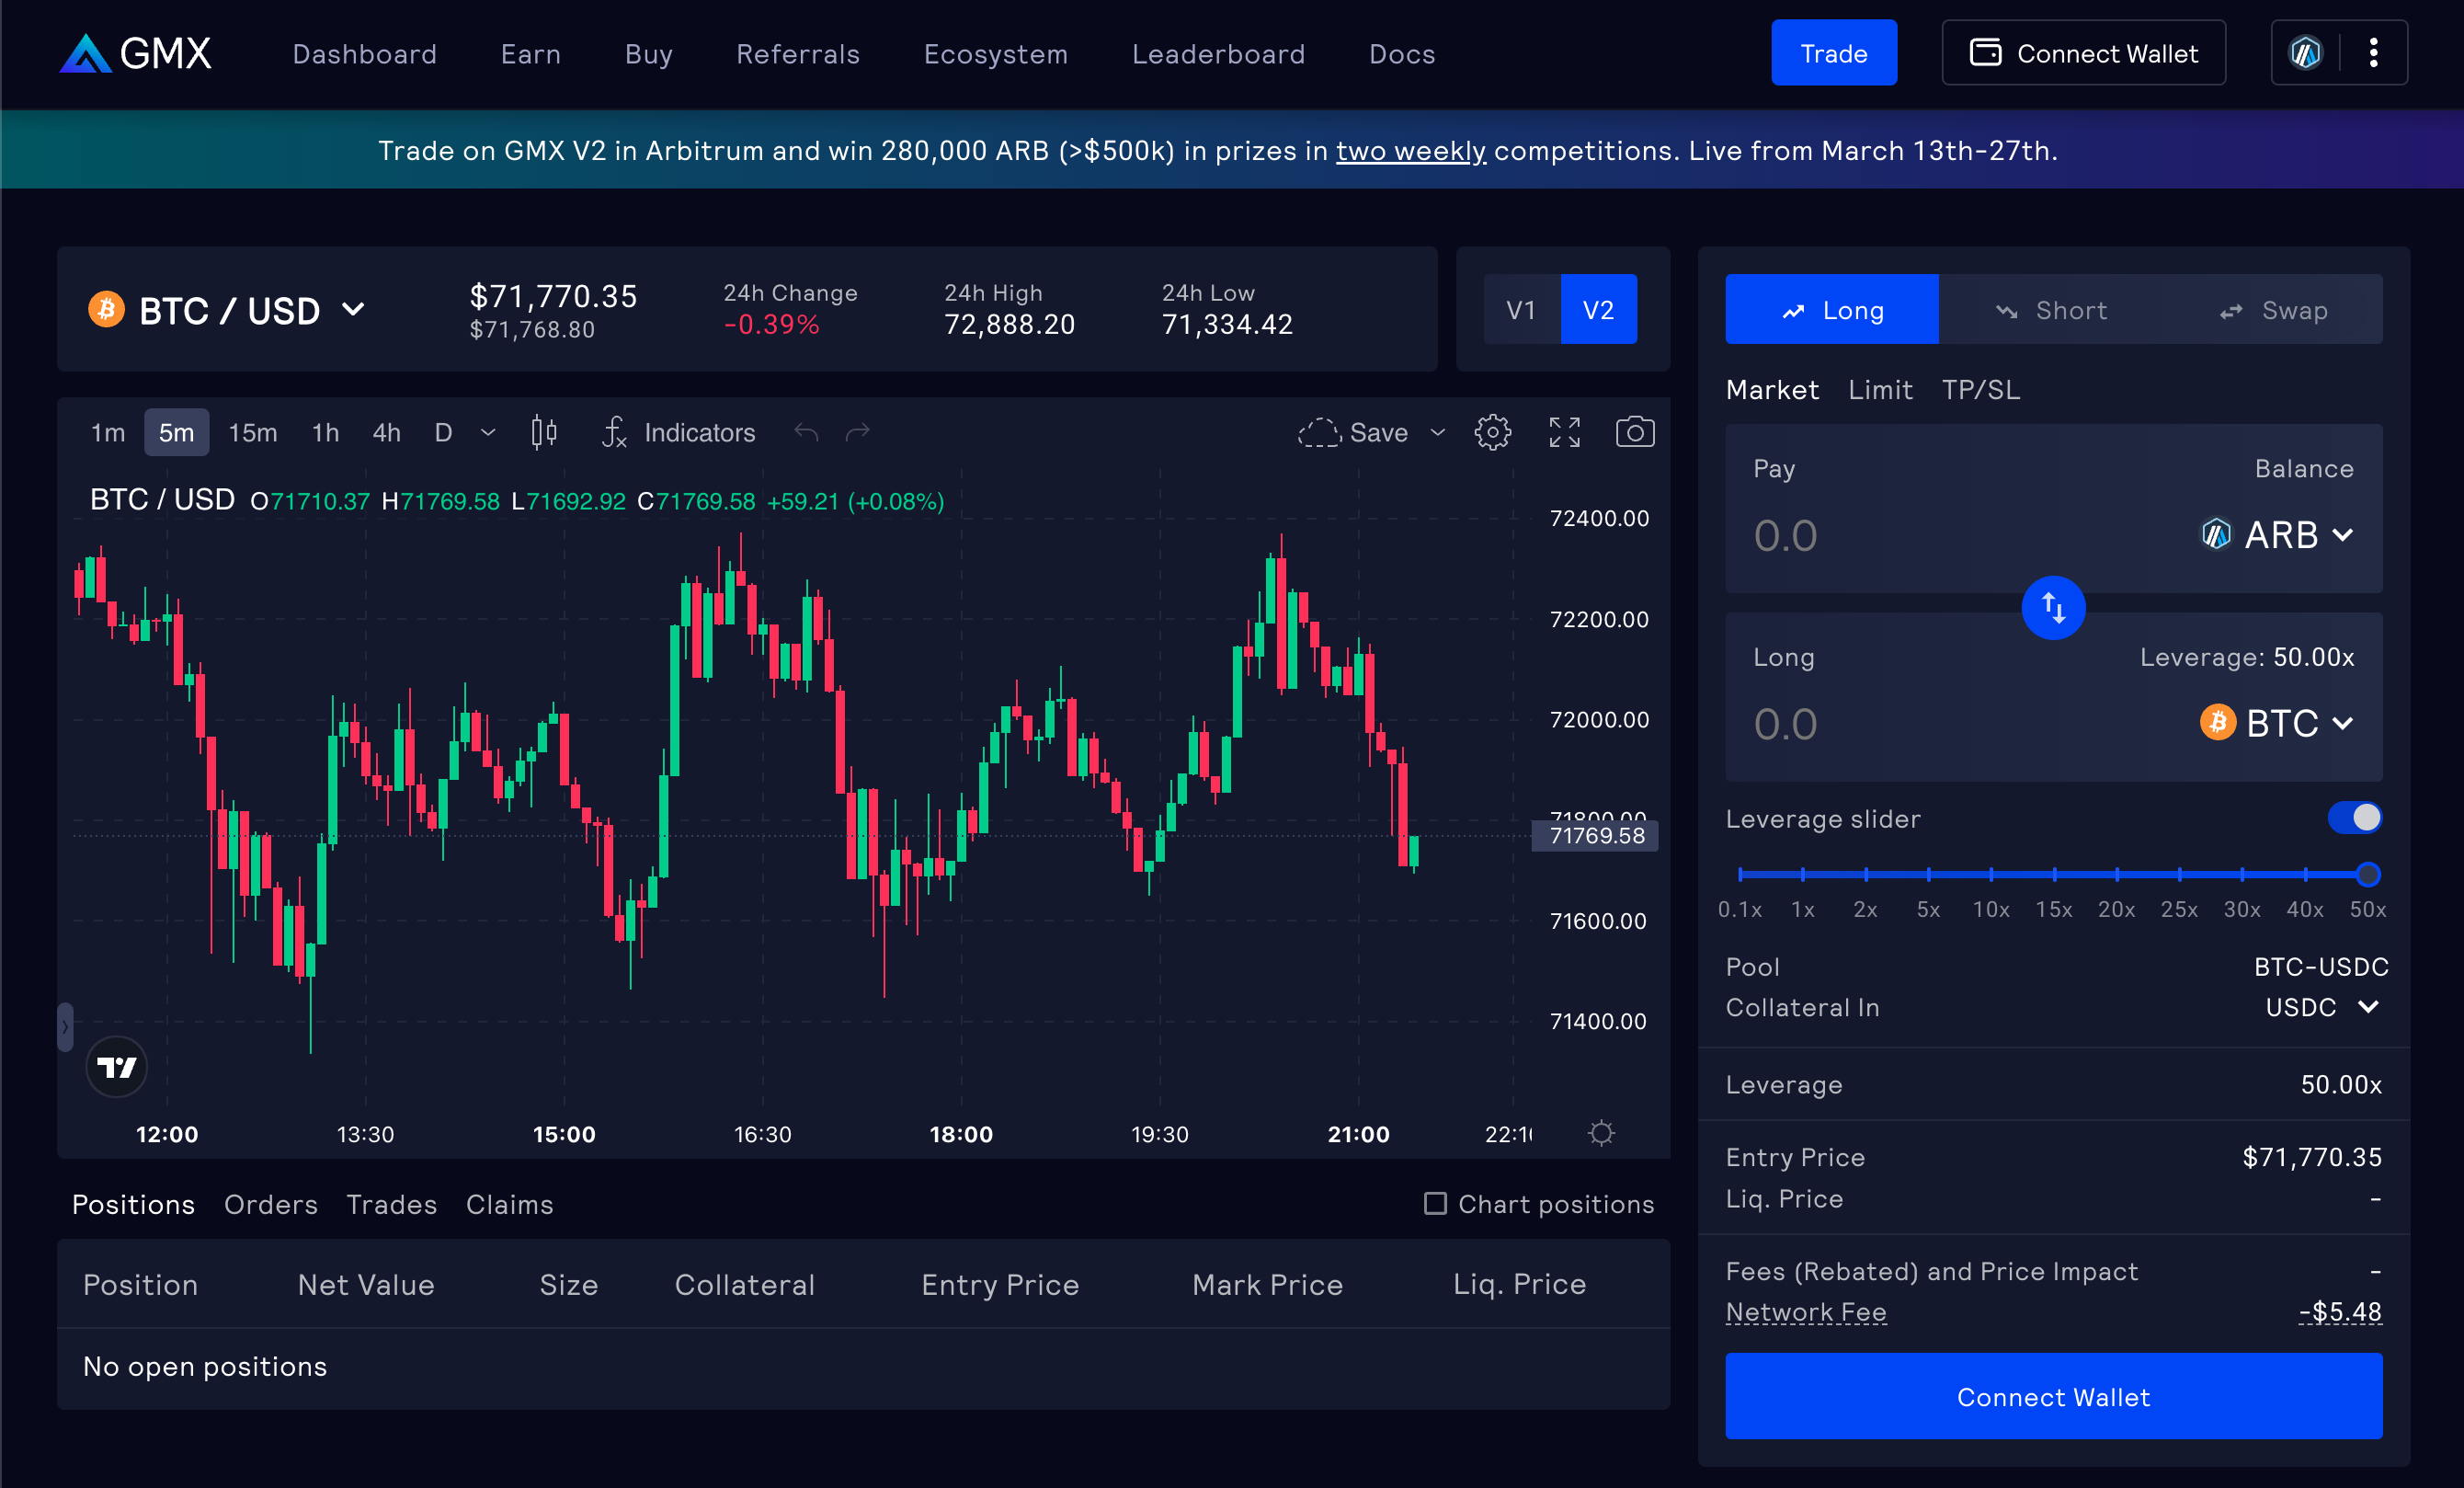Toggle the Leverage slider switch off
2464x1488 pixels.
2354,818
